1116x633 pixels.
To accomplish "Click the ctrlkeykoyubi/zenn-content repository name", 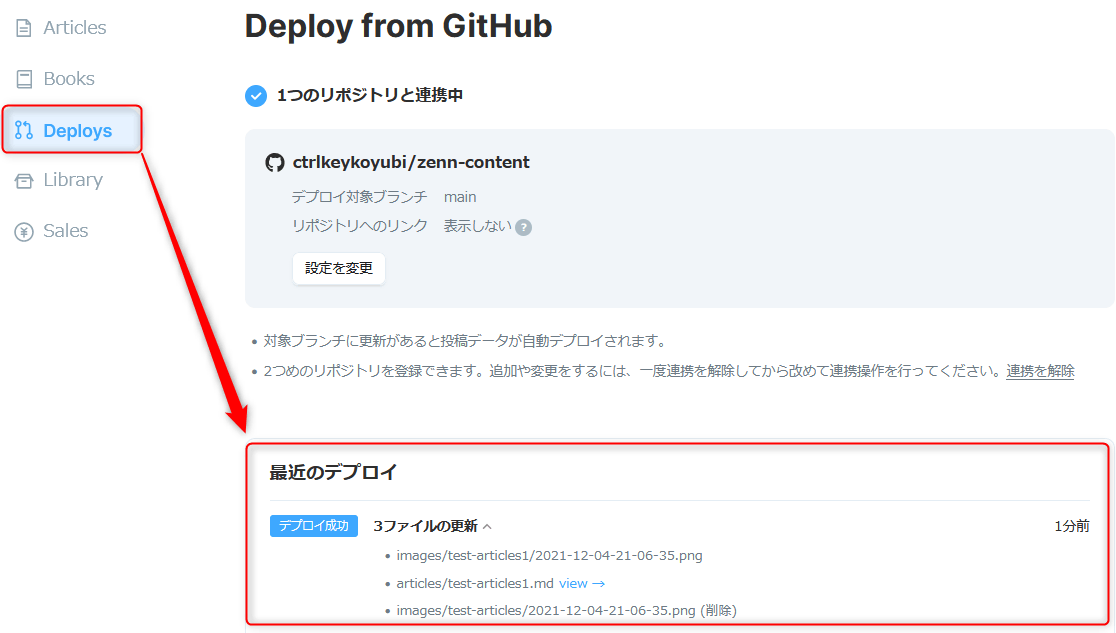I will pos(411,162).
